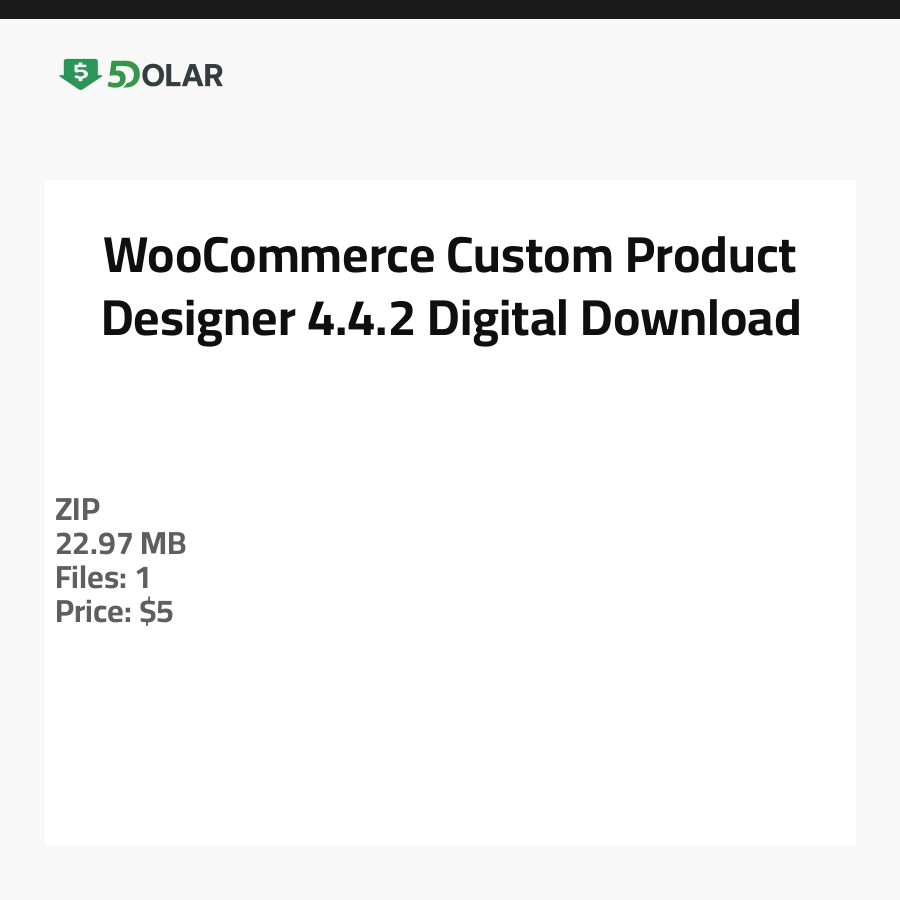Click the word "Product" in the heading
Screen dimensions: 900x900
click(x=711, y=257)
